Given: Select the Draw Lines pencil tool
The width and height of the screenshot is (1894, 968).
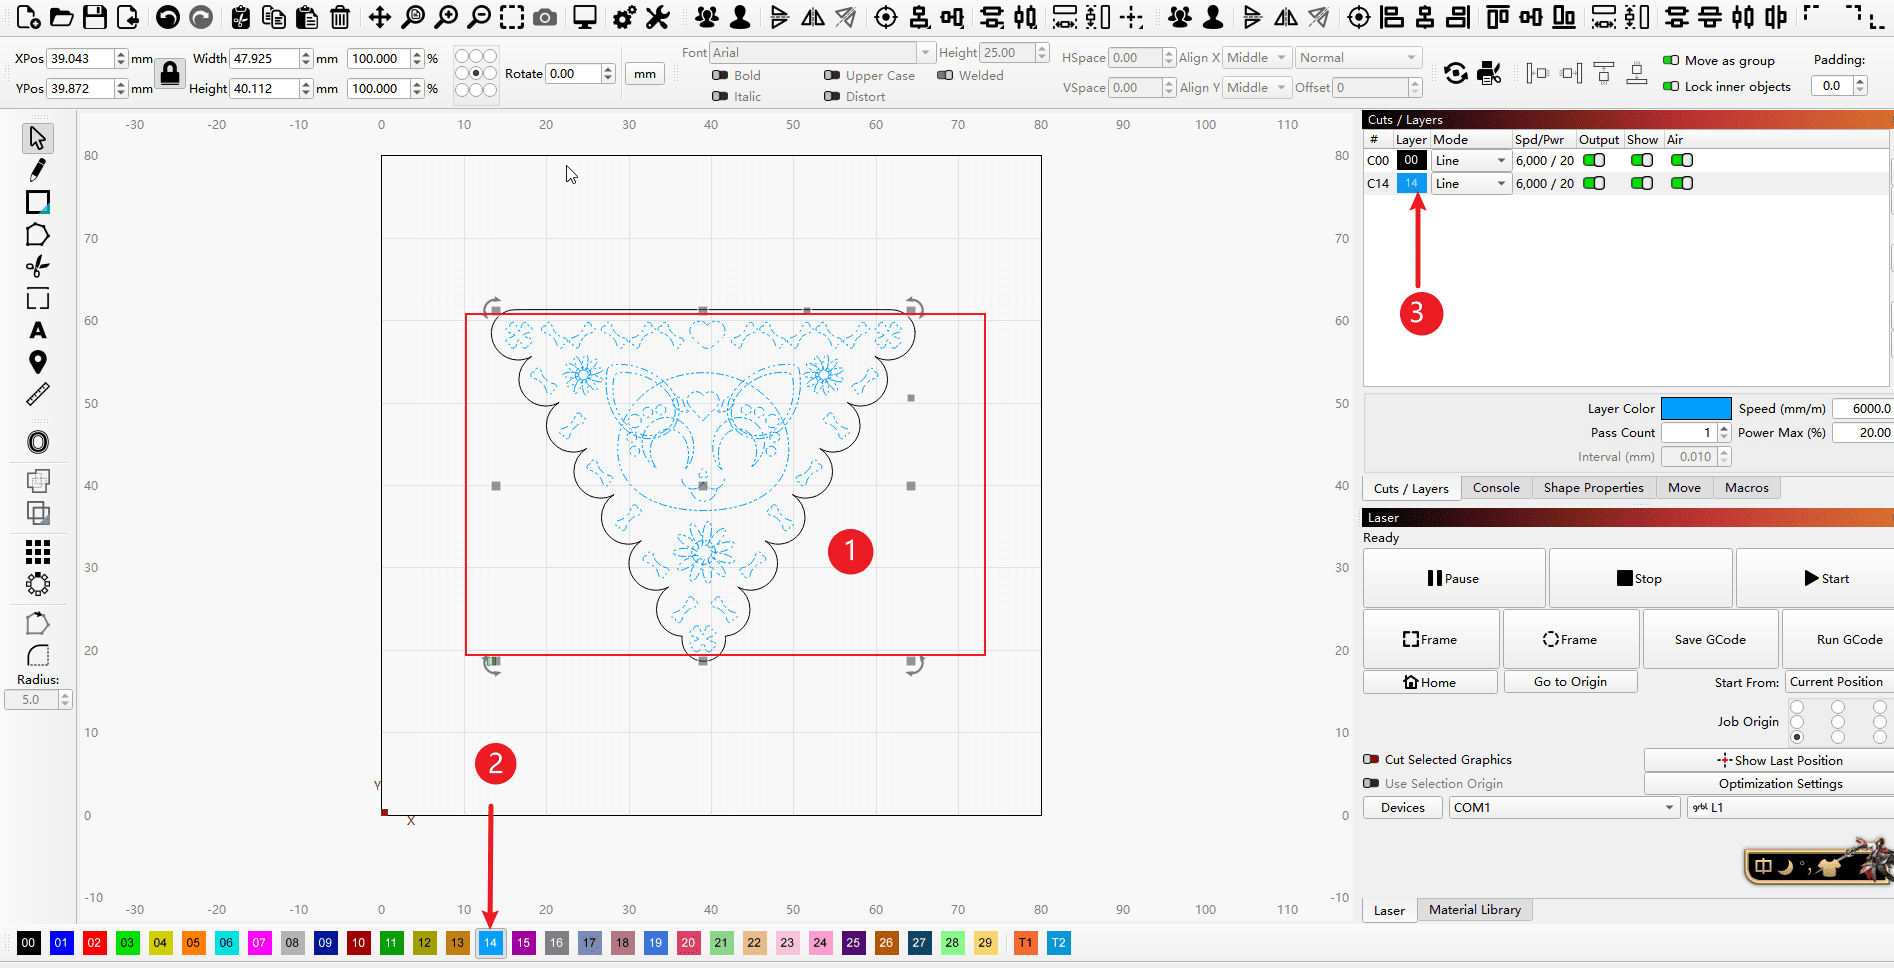Looking at the screenshot, I should 37,170.
